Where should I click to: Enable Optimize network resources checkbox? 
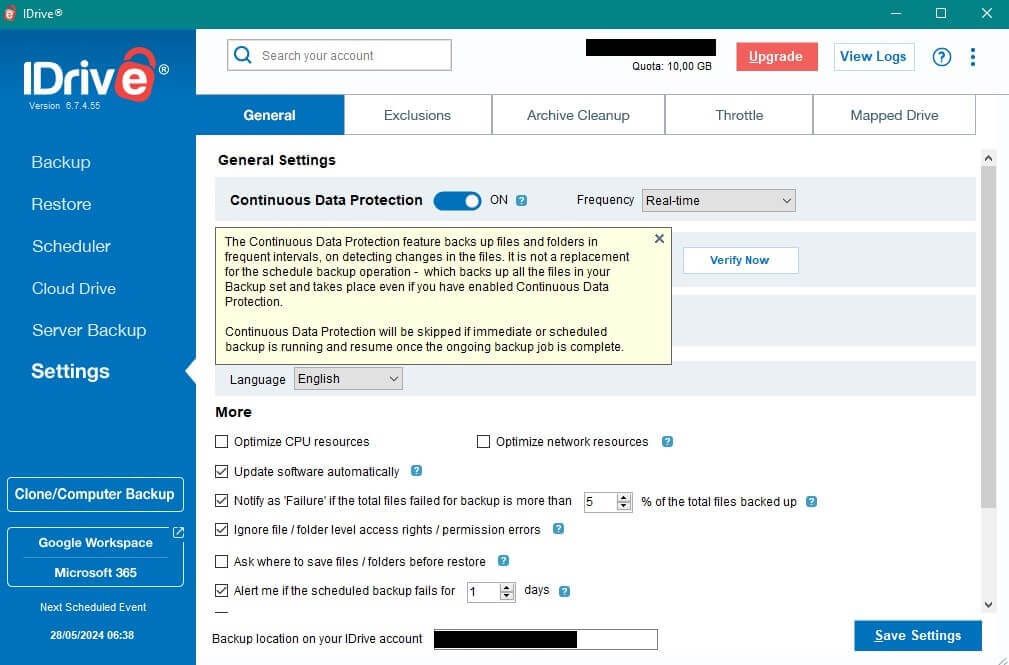(x=483, y=442)
